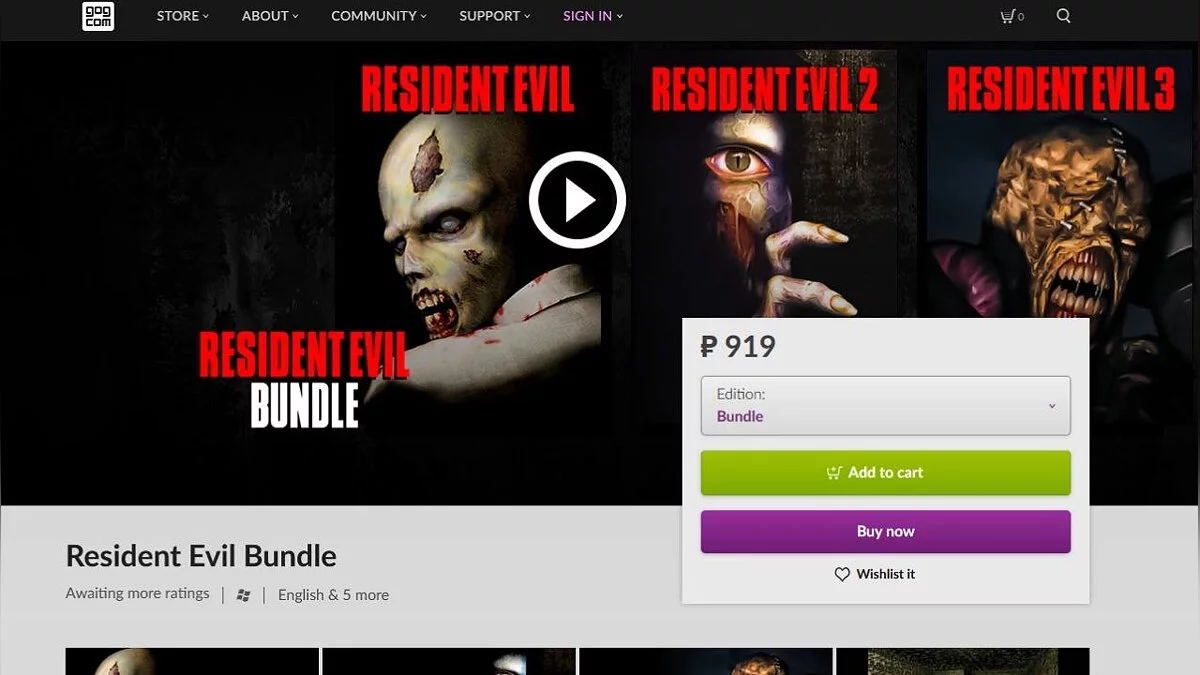
Task: Open the STORE menu
Action: 183,16
